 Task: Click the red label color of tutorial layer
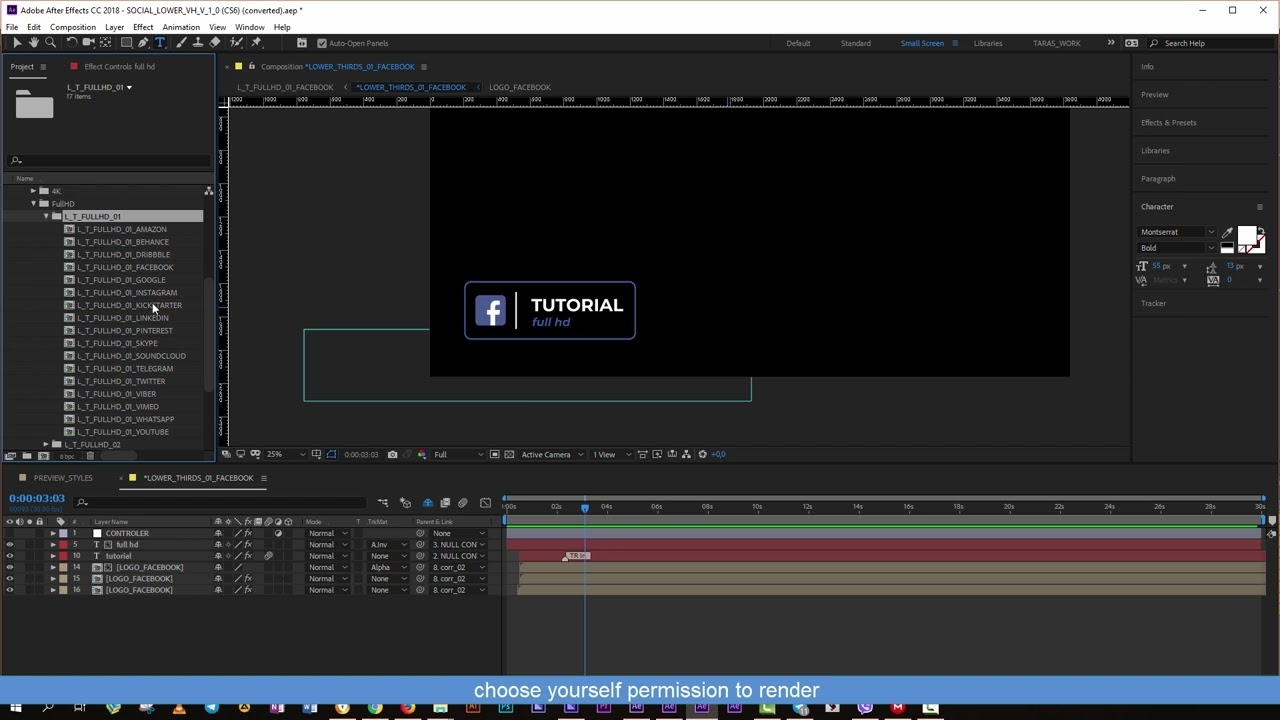[63, 556]
